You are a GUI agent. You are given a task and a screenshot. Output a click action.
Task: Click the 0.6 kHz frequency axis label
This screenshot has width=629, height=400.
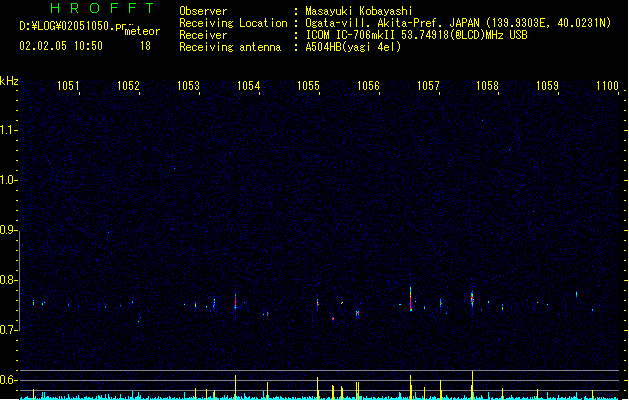pos(8,380)
